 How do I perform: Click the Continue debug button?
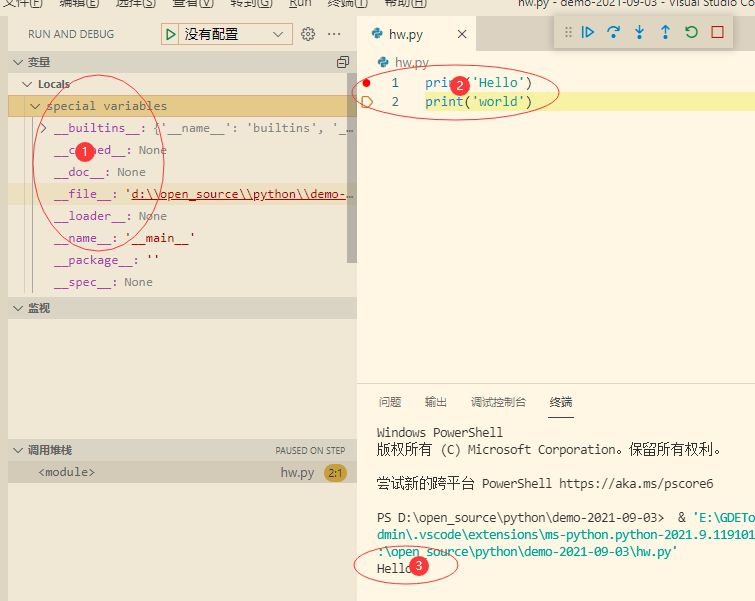pyautogui.click(x=588, y=32)
